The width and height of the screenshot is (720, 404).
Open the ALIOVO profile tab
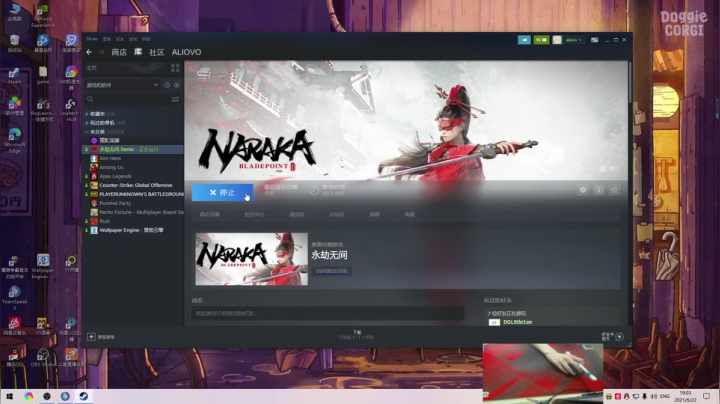[x=186, y=52]
